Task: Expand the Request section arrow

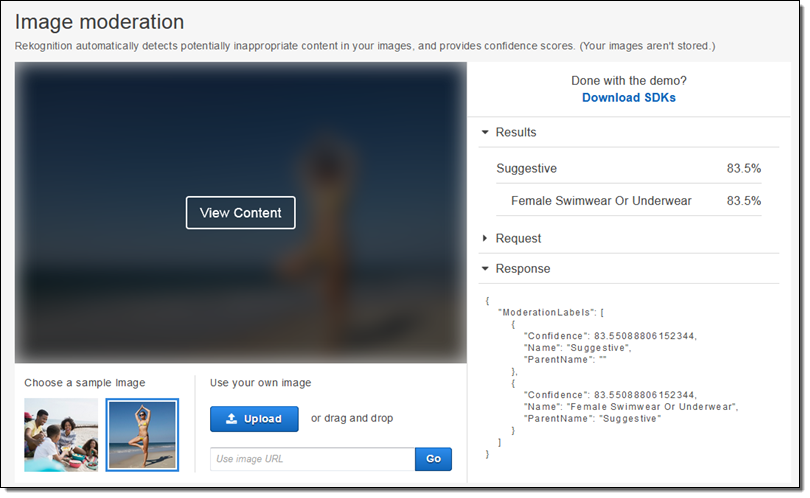Action: [485, 238]
